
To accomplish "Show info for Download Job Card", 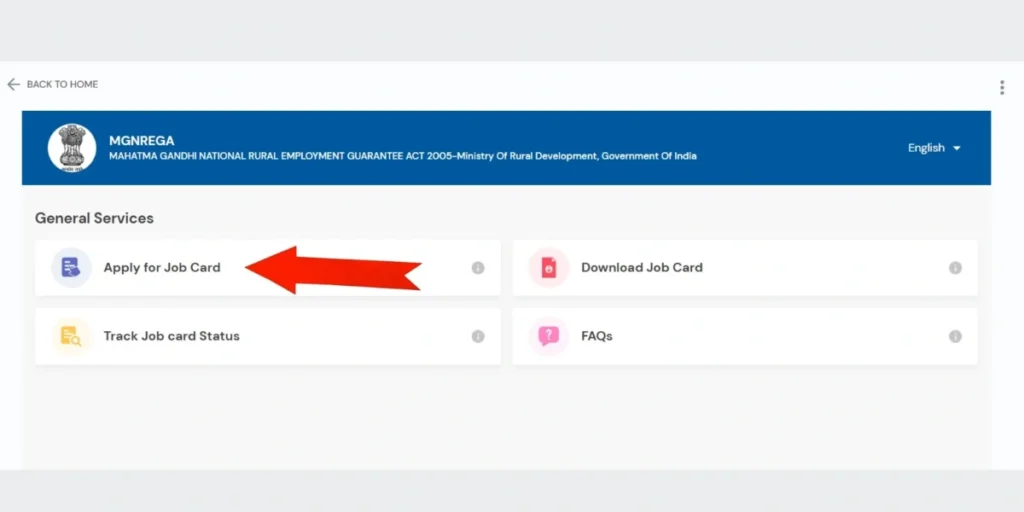I will [x=955, y=268].
